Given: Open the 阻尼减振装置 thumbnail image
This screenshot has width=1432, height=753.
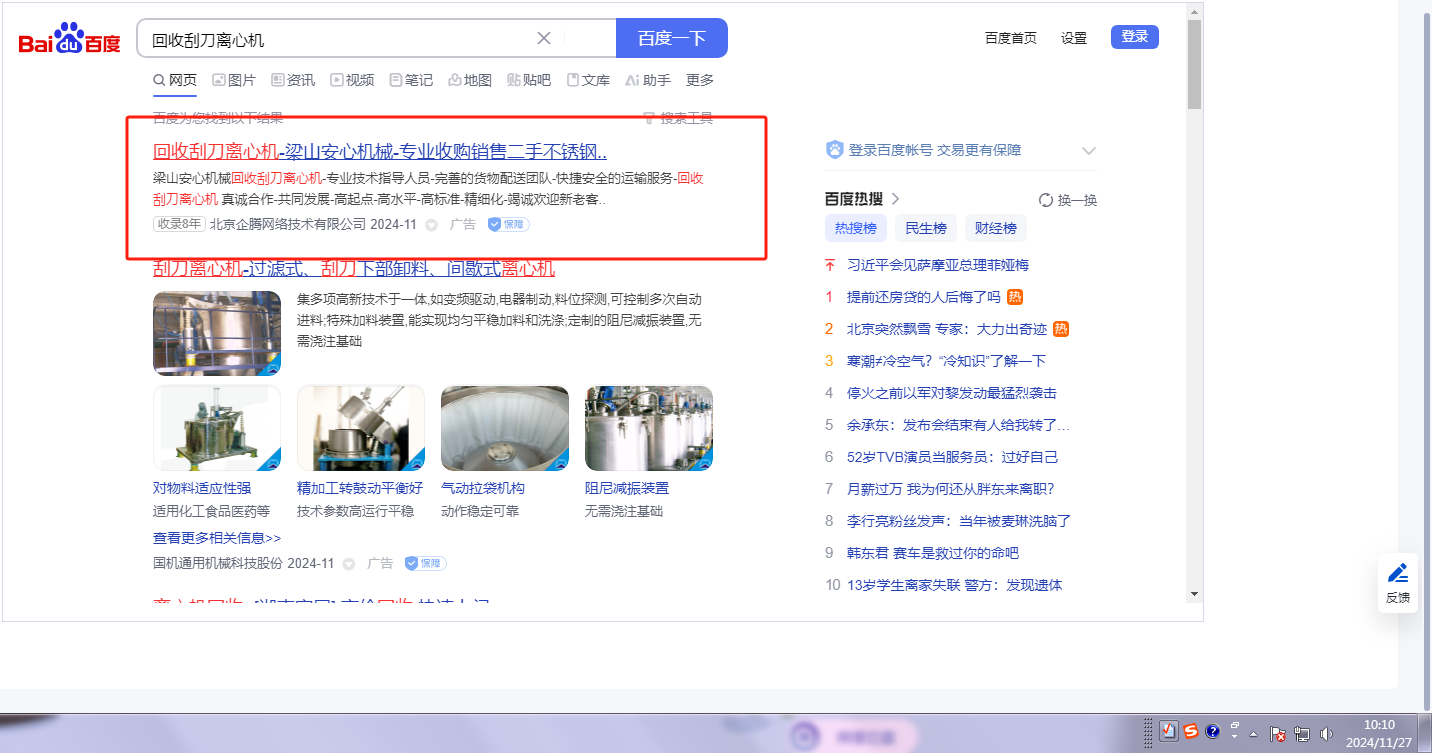Looking at the screenshot, I should click(x=649, y=428).
